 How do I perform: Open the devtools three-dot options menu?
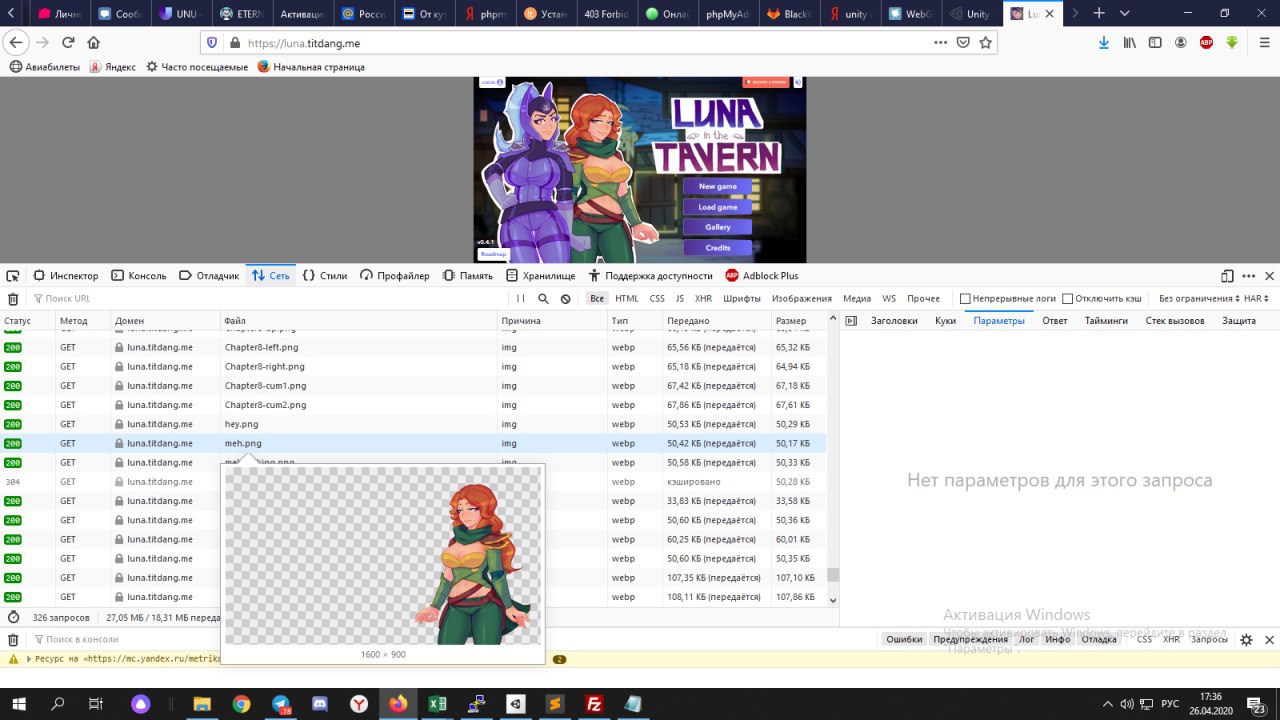click(x=1248, y=276)
